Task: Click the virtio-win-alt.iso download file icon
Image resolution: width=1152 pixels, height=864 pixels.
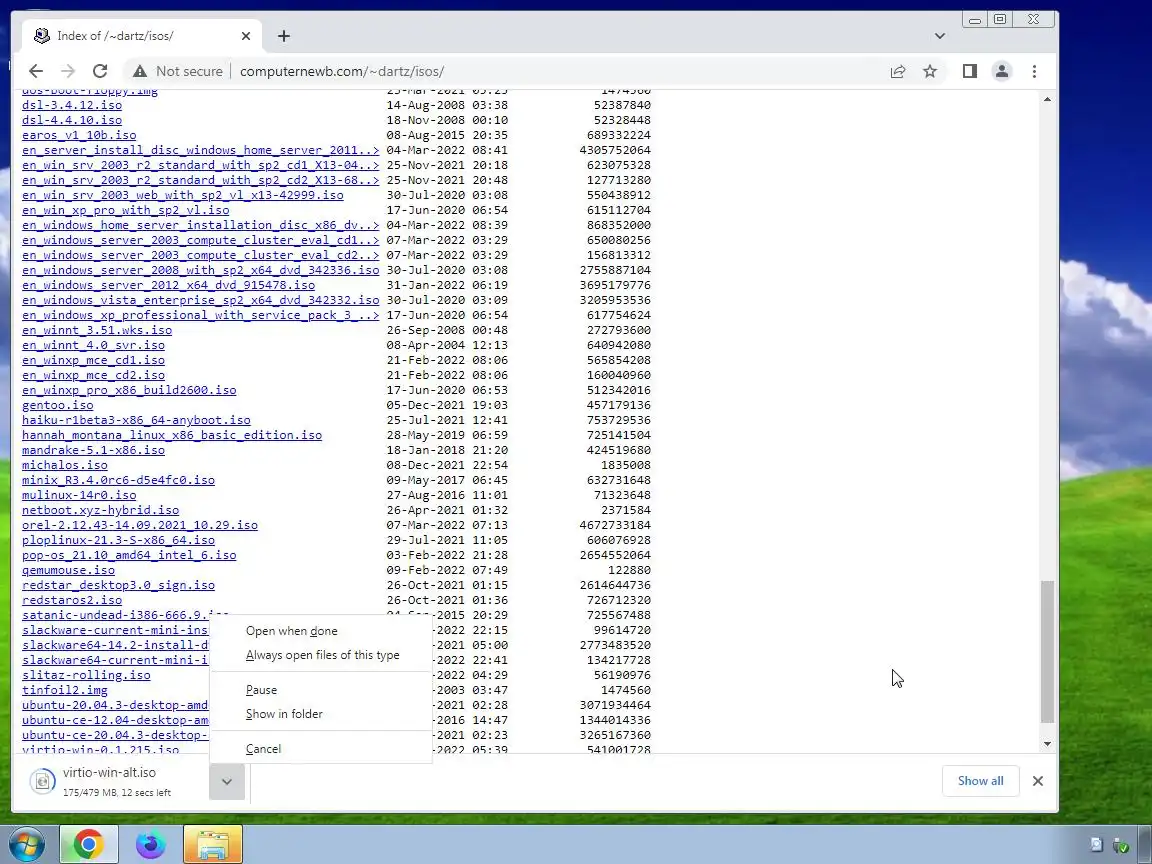Action: 43,781
